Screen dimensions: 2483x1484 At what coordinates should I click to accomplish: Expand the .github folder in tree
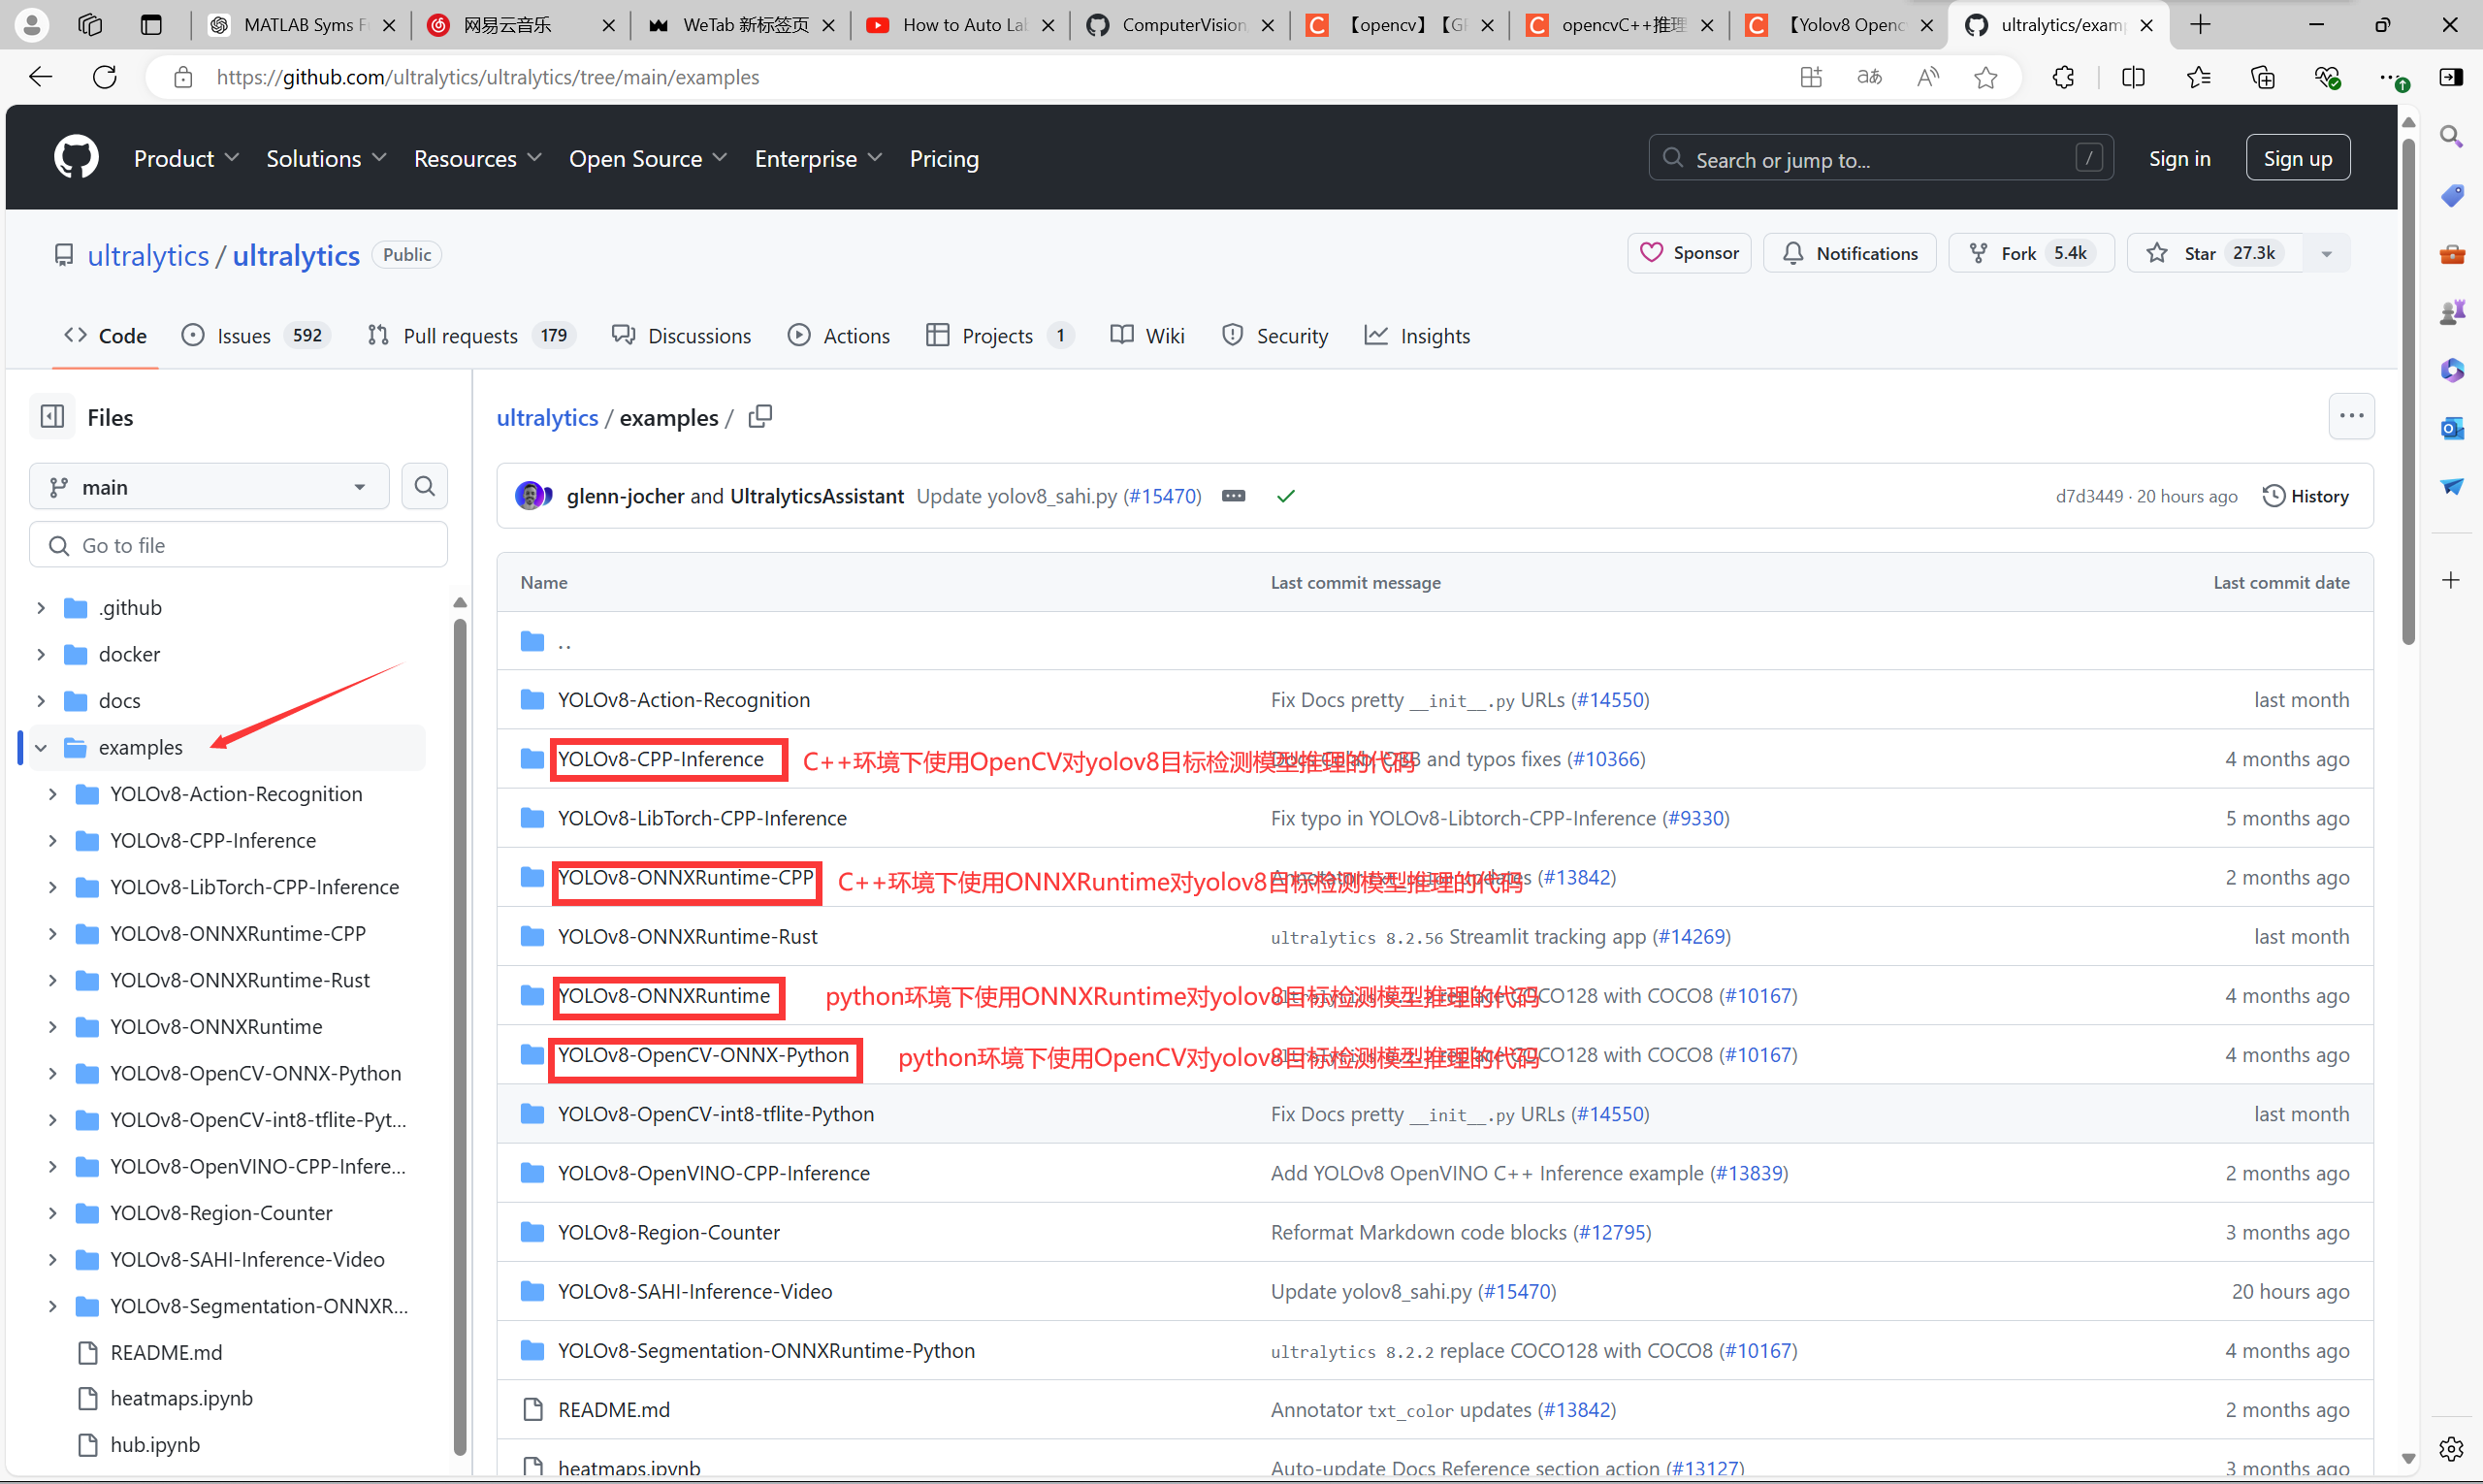click(x=41, y=608)
